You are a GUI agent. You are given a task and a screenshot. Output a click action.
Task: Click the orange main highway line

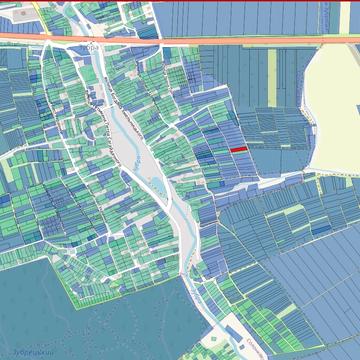(x=180, y=39)
